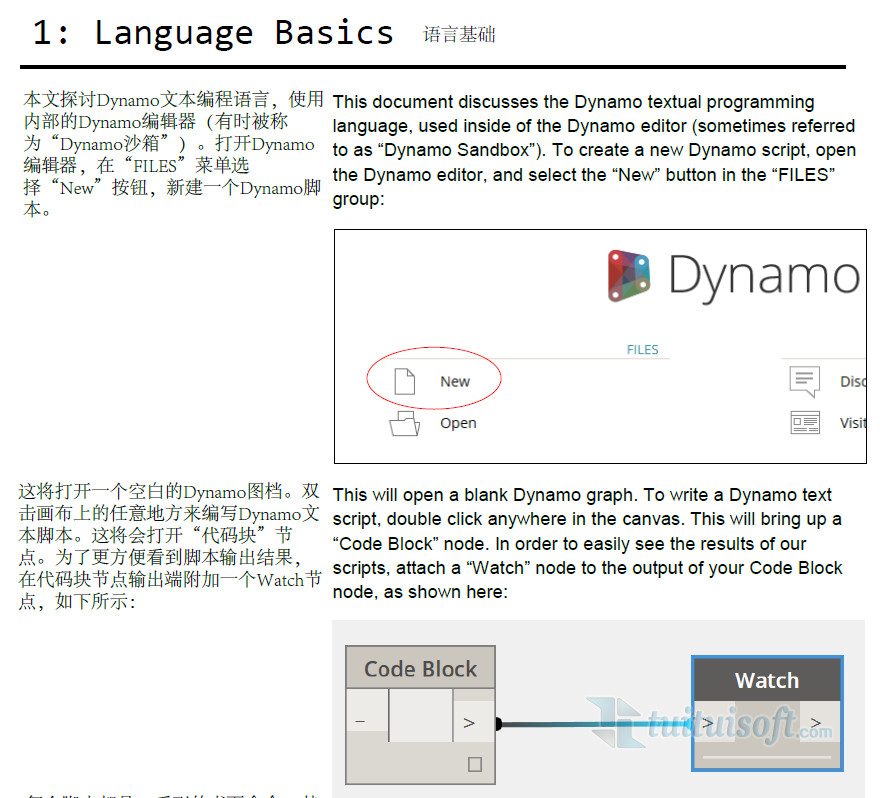Click the minus button on Code Block

(x=360, y=721)
